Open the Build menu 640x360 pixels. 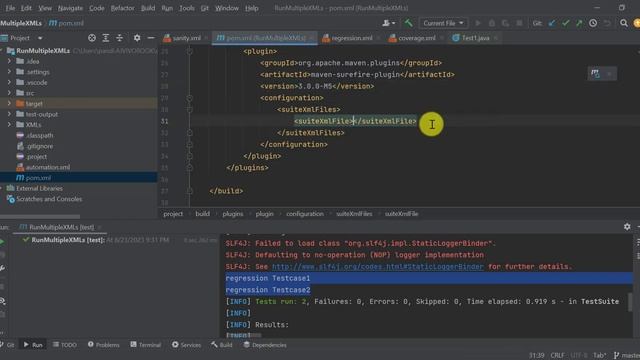148,8
